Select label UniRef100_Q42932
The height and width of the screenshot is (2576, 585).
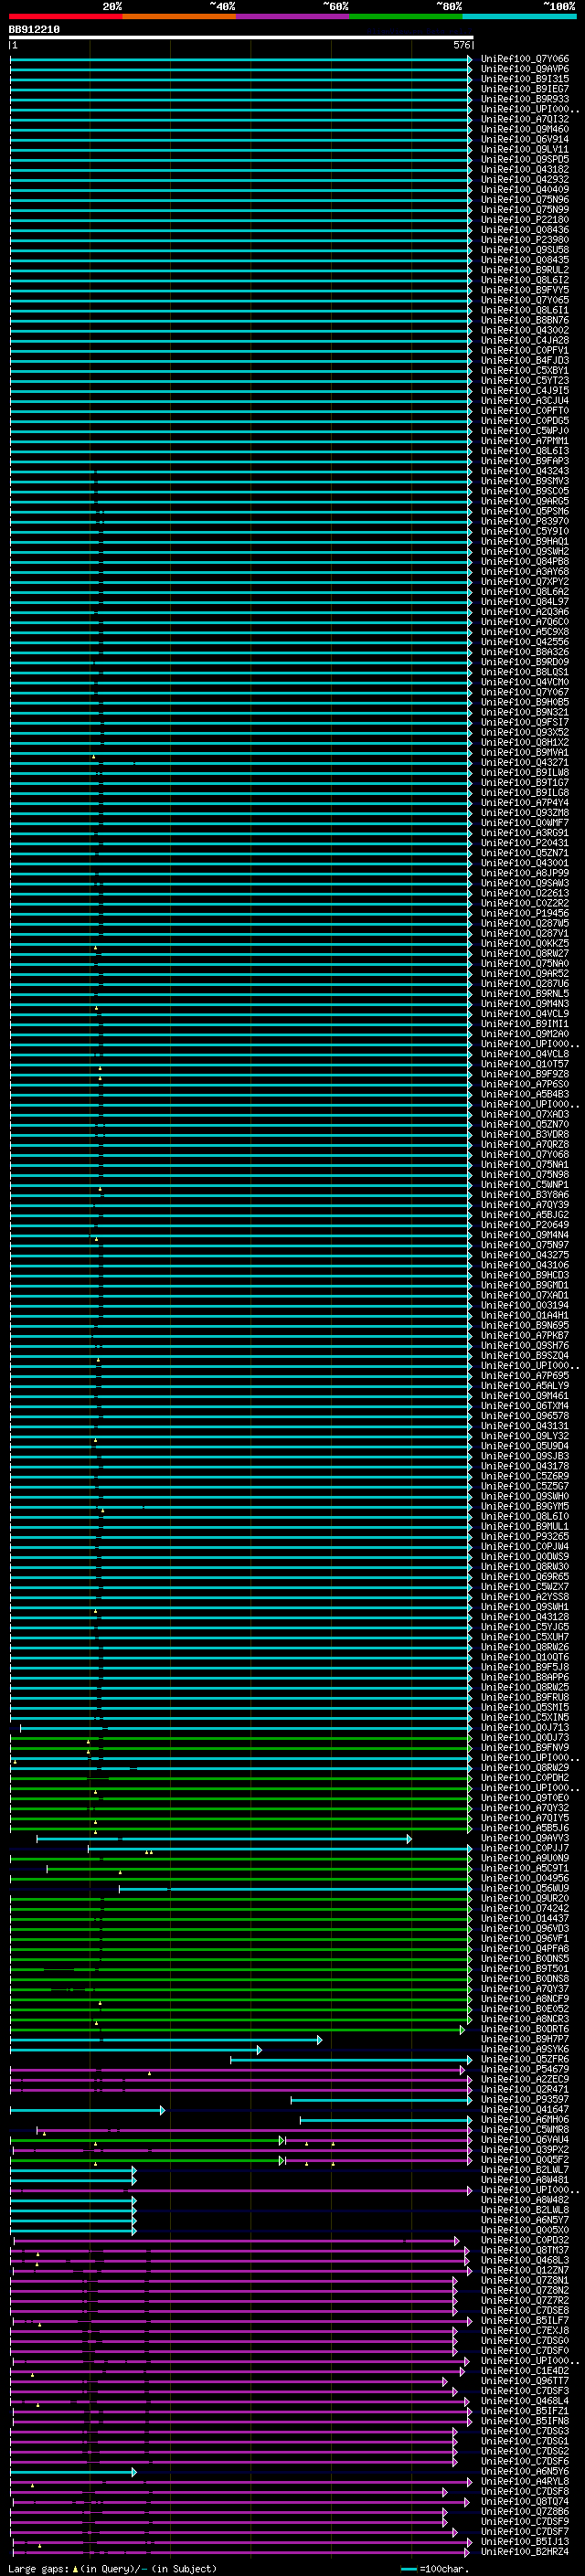[x=525, y=179]
